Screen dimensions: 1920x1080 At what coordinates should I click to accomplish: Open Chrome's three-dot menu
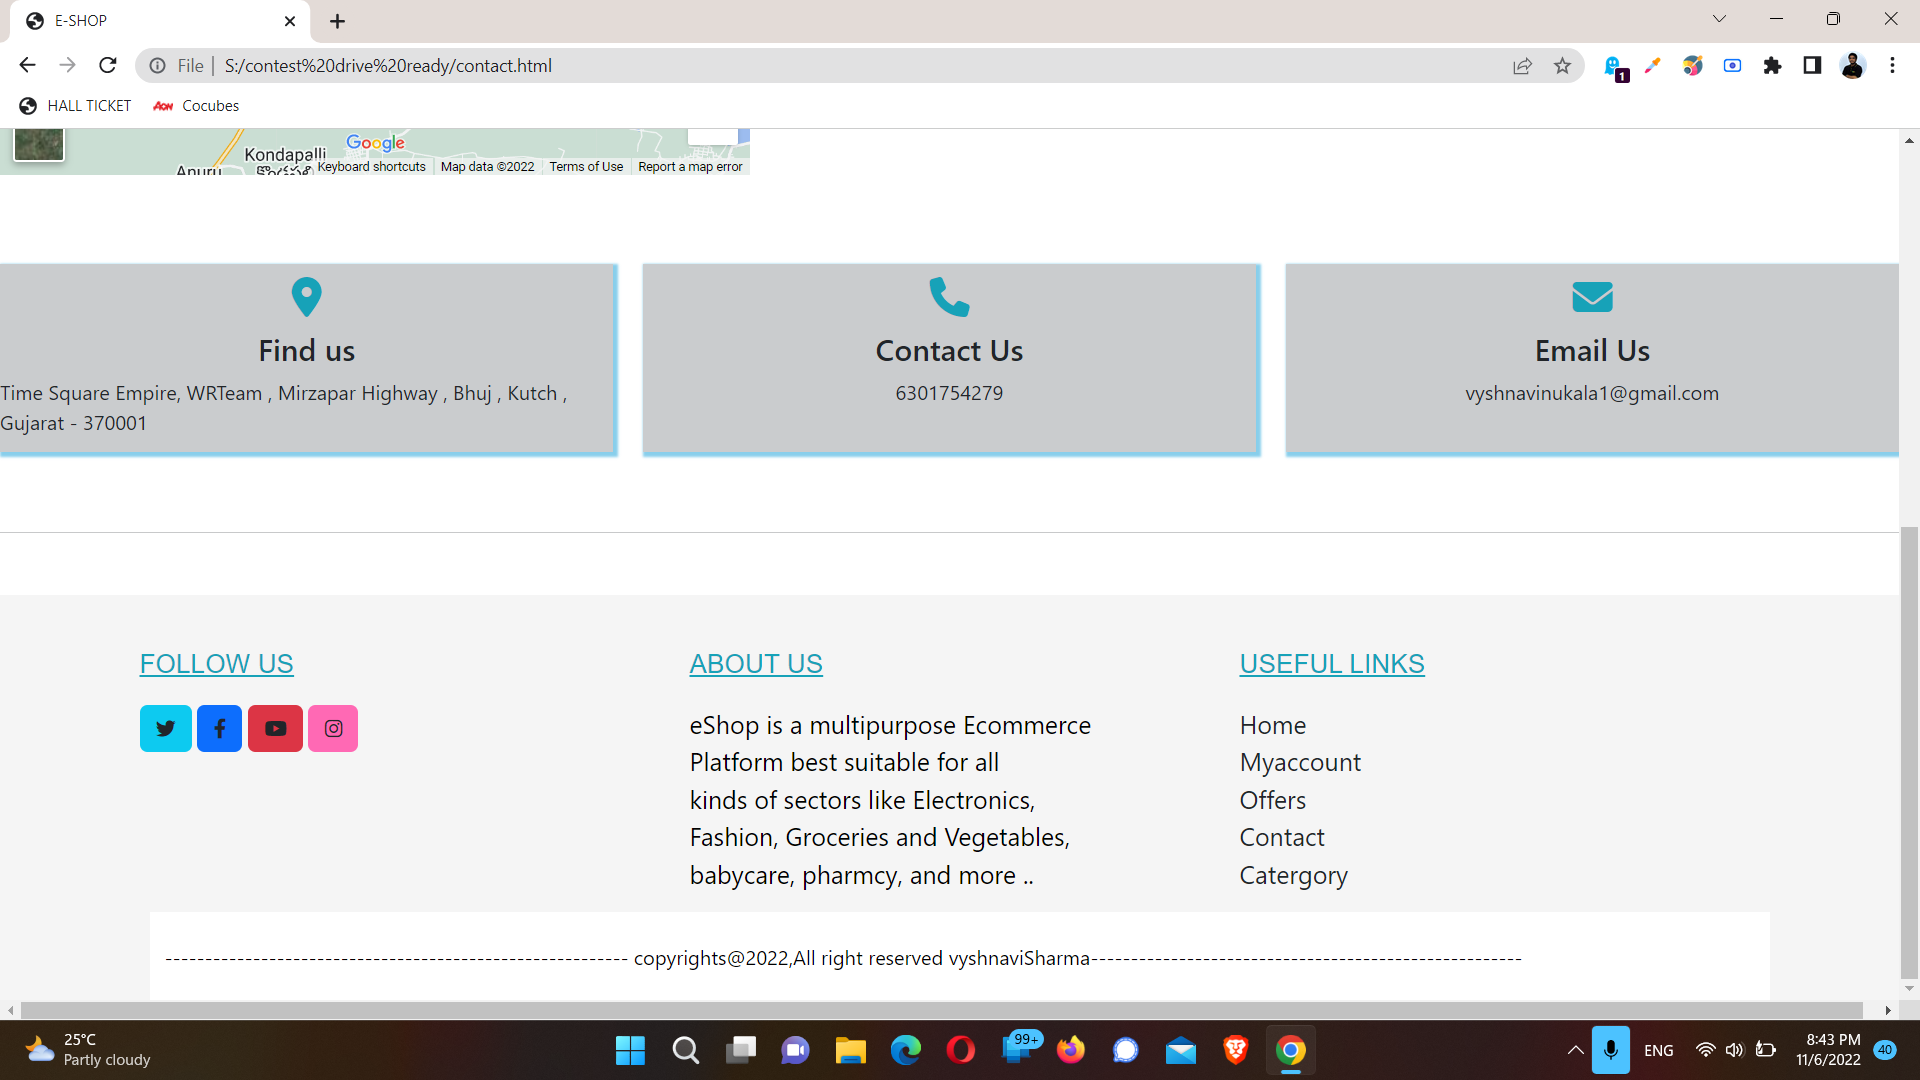1891,65
